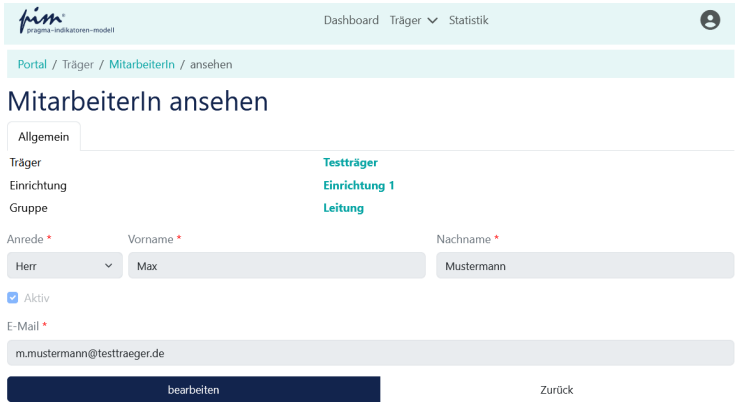Switch to the Allgemein tab
This screenshot has width=744, height=415.
[44, 136]
